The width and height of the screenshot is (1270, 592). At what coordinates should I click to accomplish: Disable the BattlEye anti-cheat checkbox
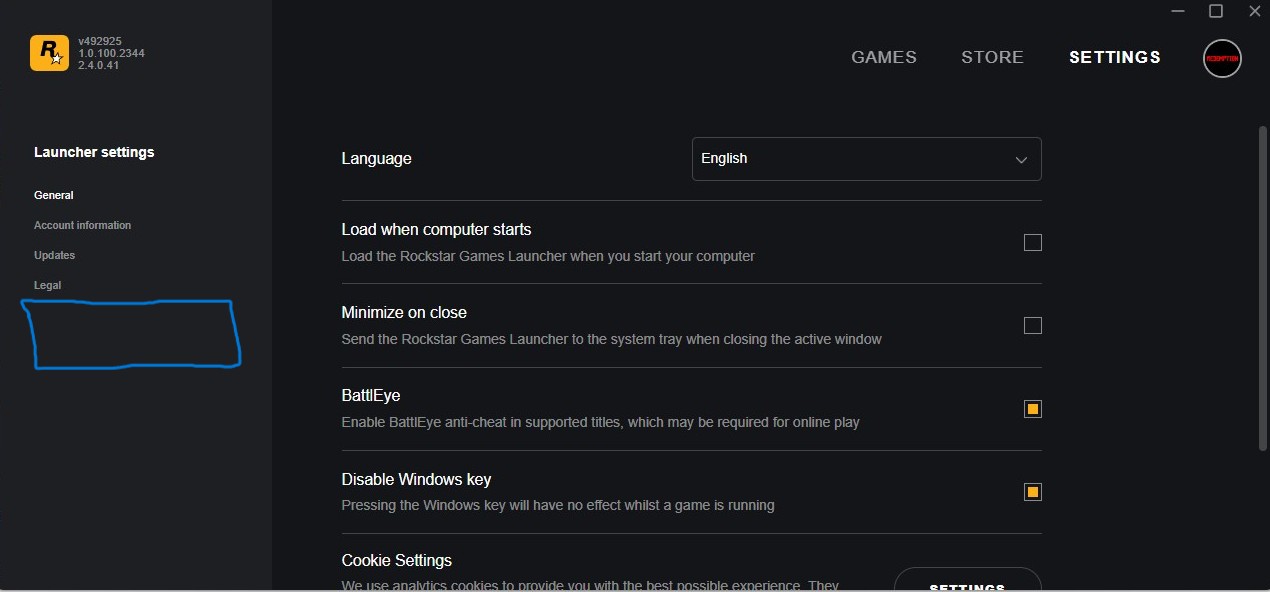[x=1033, y=409]
